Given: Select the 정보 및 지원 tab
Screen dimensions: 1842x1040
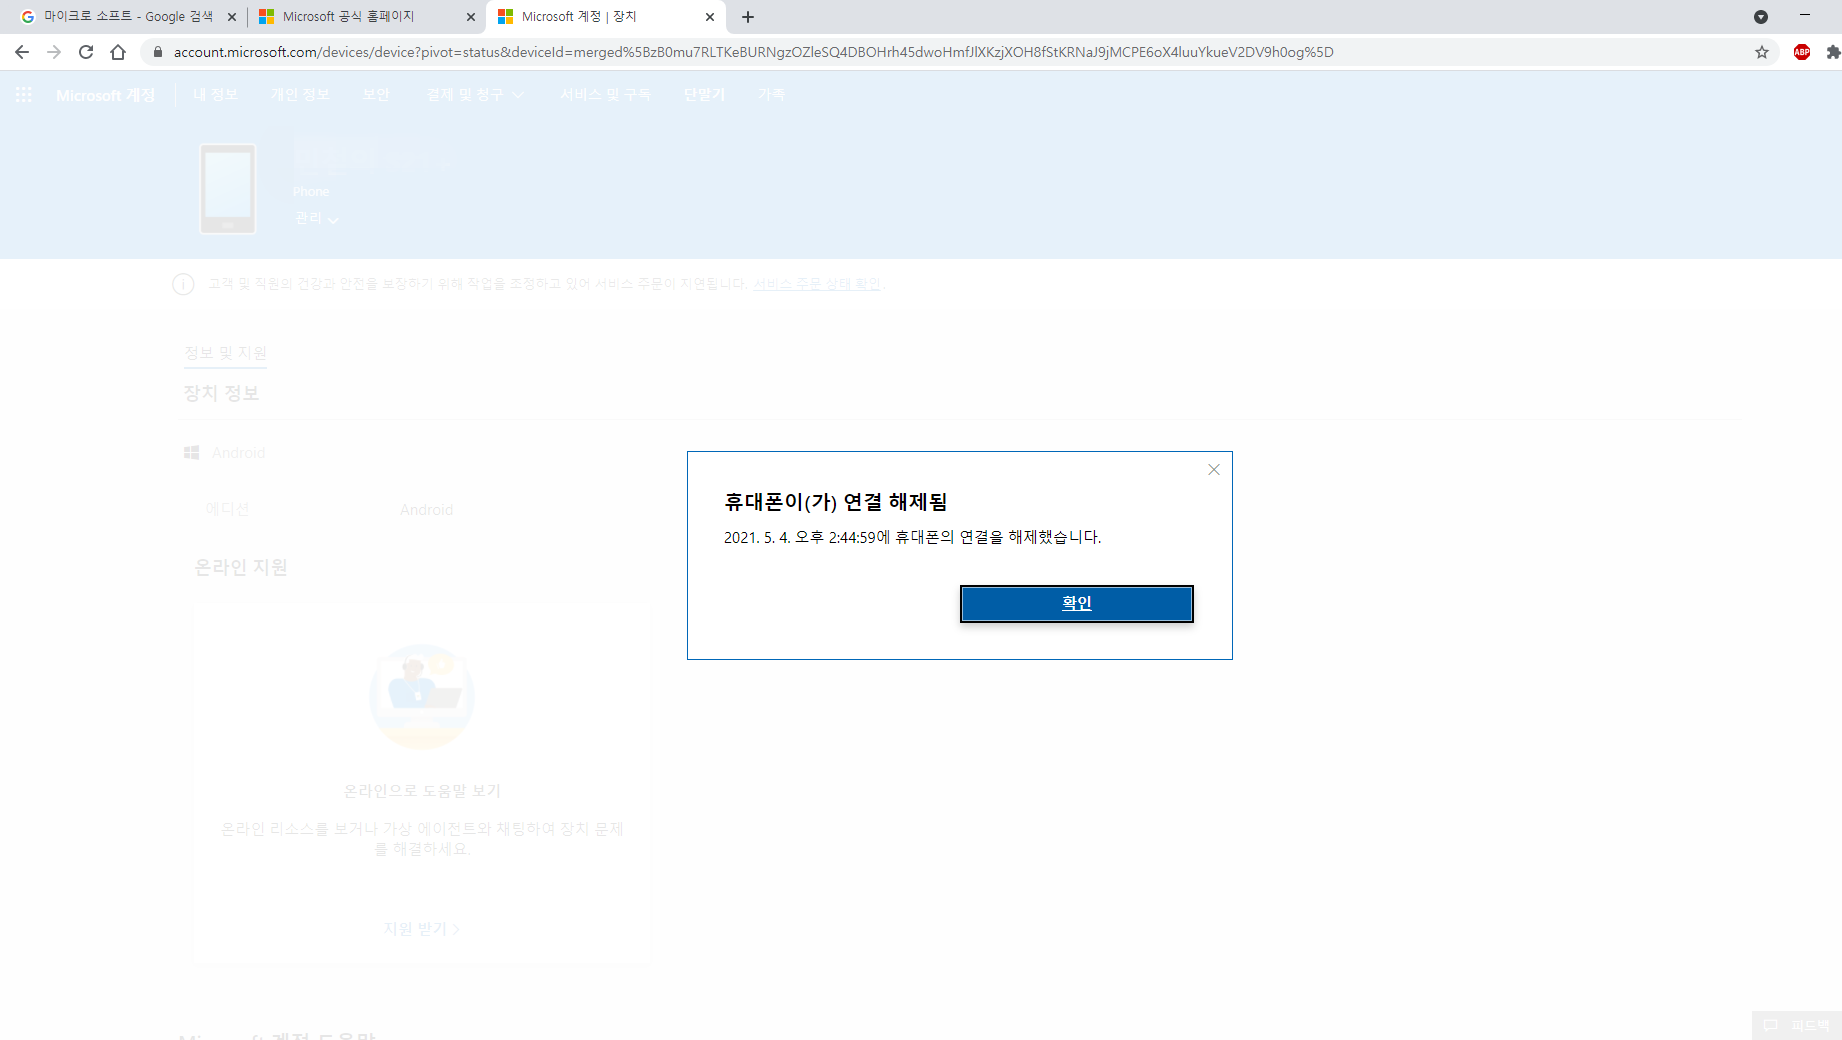Looking at the screenshot, I should tap(225, 353).
